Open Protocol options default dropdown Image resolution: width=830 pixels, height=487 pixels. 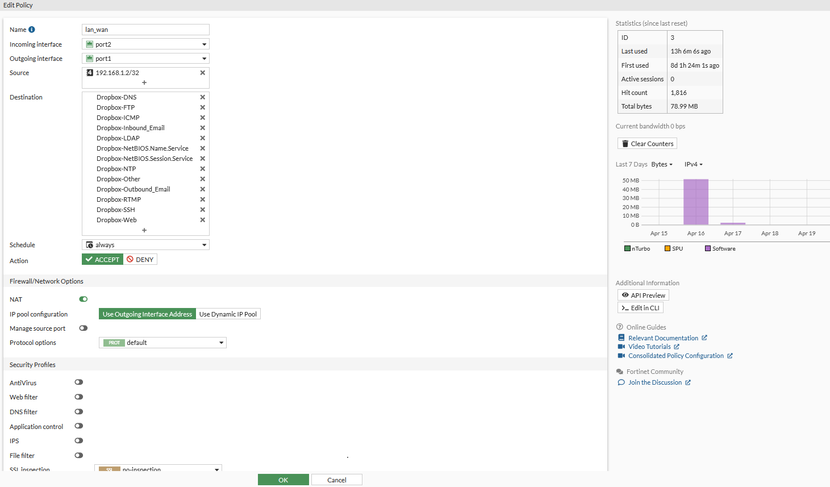(163, 342)
